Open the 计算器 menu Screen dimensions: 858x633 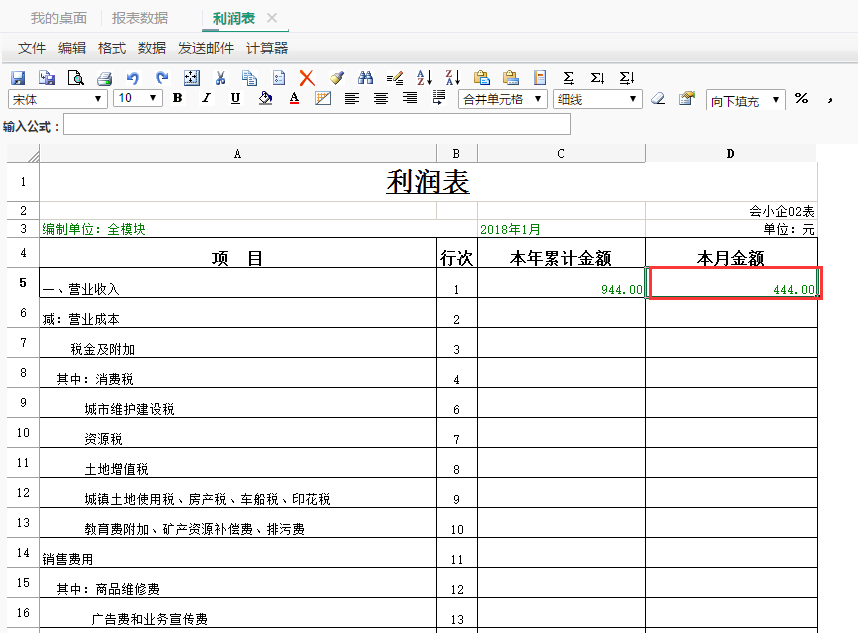pos(266,48)
